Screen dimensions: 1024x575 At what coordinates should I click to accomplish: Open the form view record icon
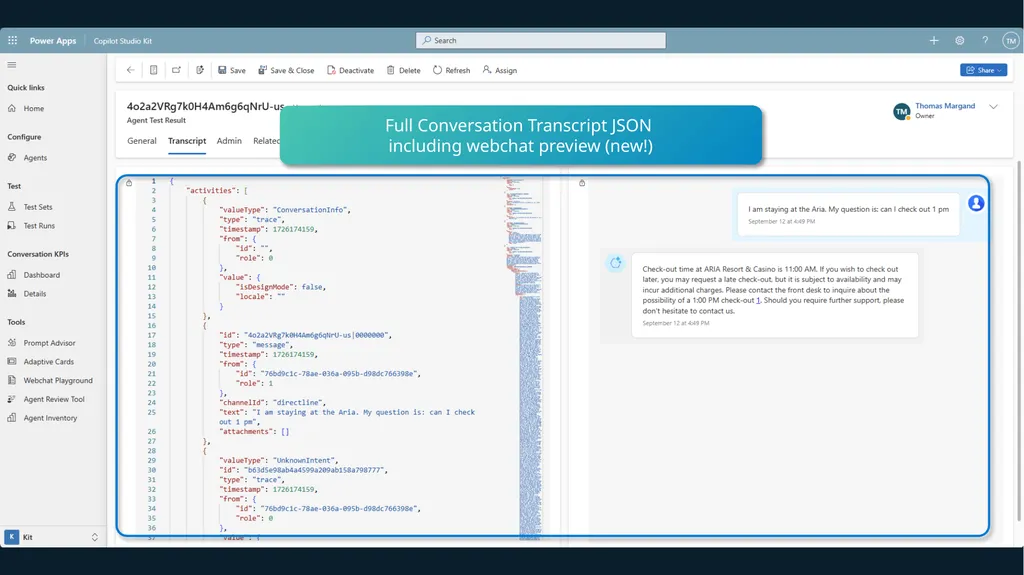pos(153,70)
